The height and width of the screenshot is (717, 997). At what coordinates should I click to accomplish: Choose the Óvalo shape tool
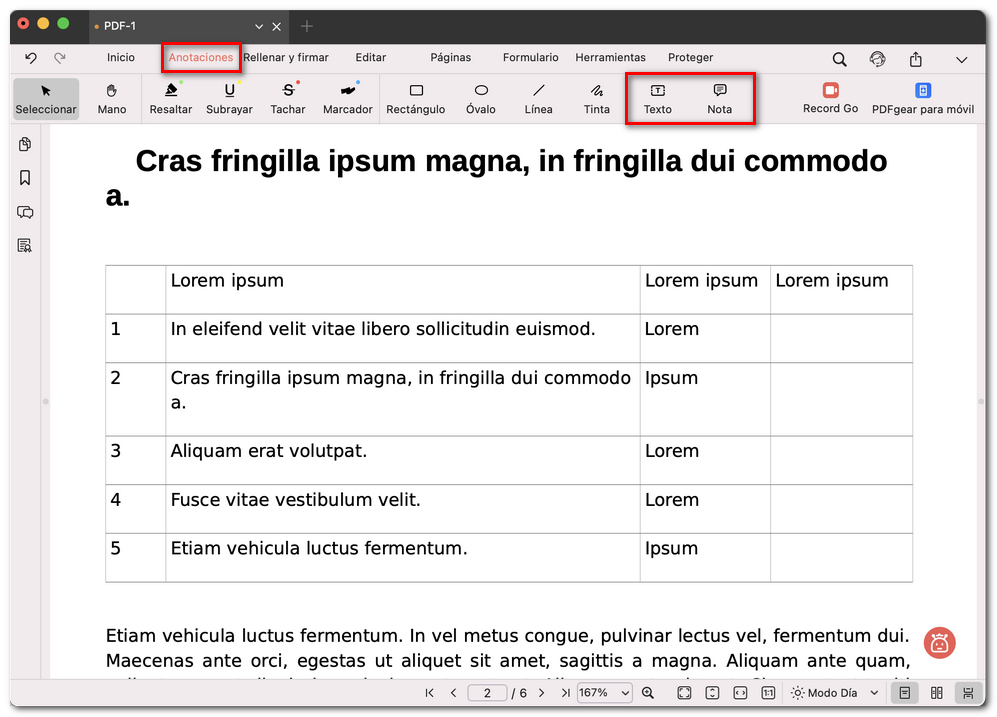(480, 98)
